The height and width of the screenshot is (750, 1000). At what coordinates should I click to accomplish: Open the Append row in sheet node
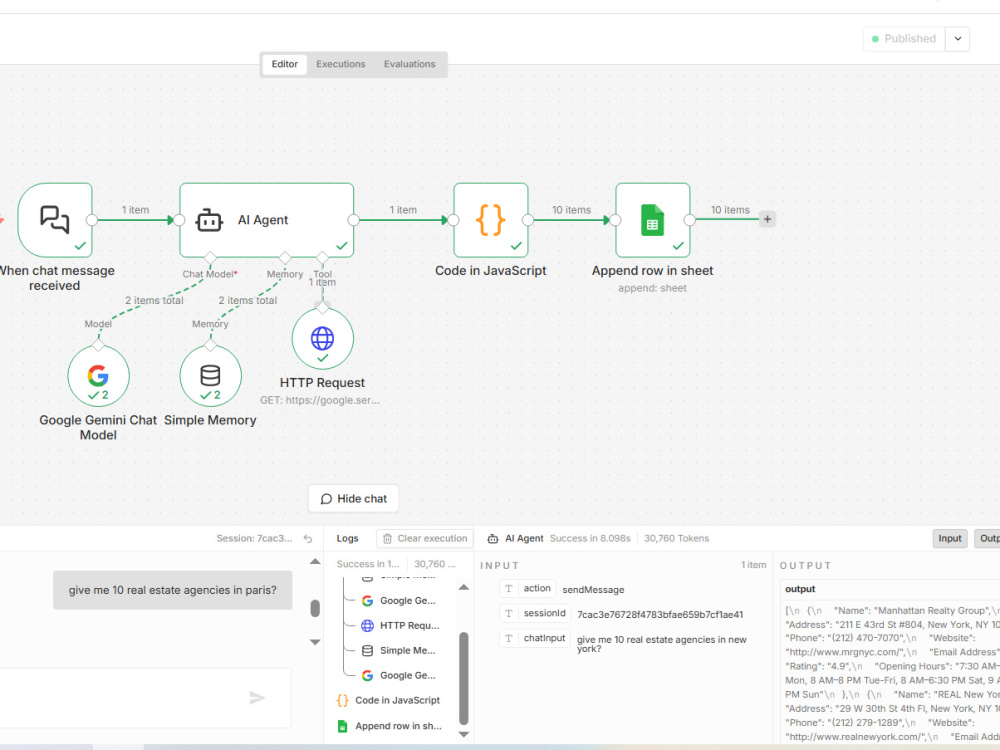pyautogui.click(x=652, y=220)
